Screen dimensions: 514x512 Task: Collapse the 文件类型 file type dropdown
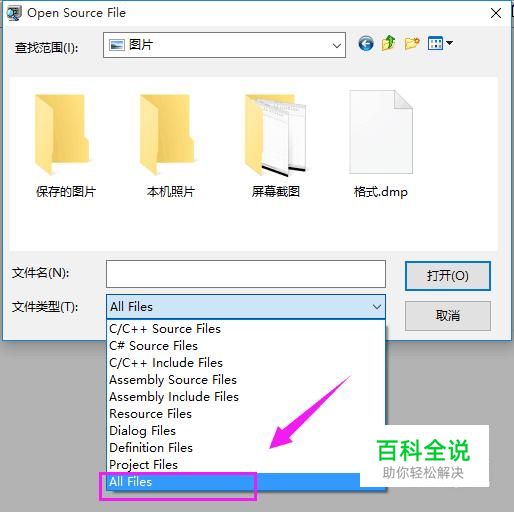pos(377,307)
